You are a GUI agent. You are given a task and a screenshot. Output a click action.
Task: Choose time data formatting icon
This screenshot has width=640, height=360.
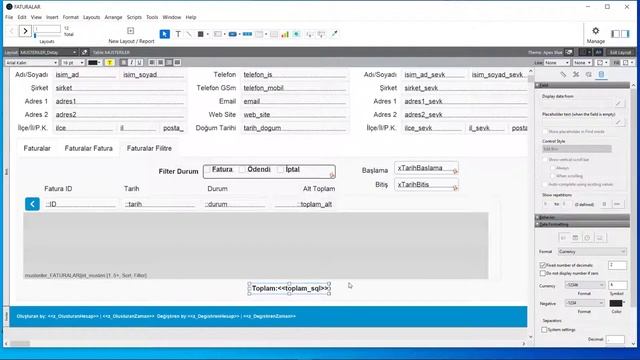(x=587, y=238)
